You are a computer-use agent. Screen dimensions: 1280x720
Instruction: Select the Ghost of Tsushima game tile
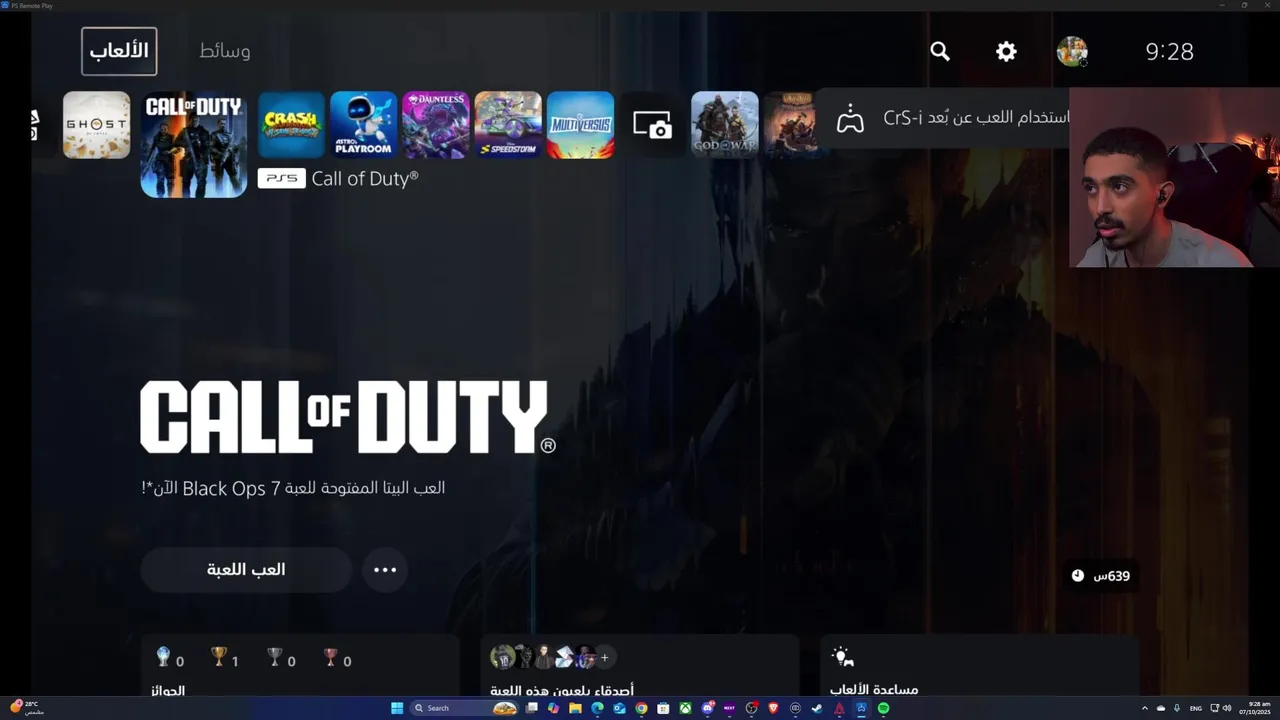pyautogui.click(x=97, y=125)
